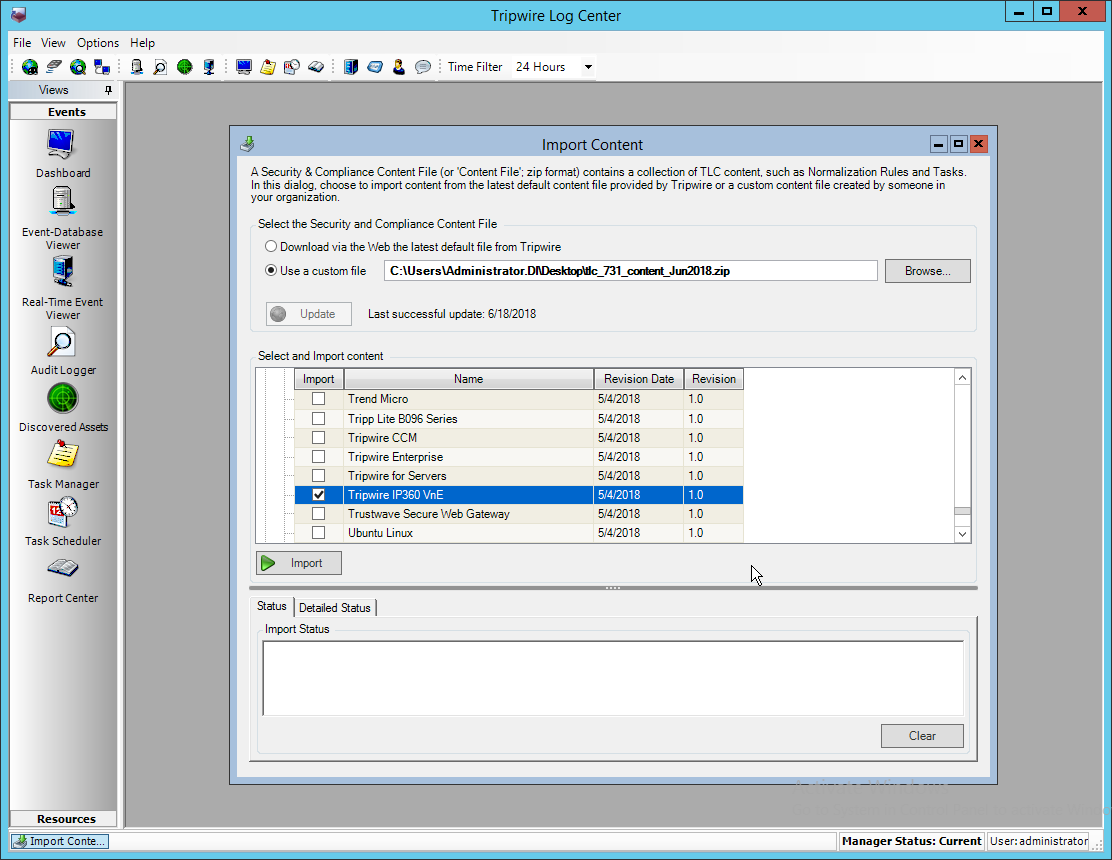Viewport: 1112px width, 860px height.
Task: Select the Events section header in sidebar
Action: (63, 112)
